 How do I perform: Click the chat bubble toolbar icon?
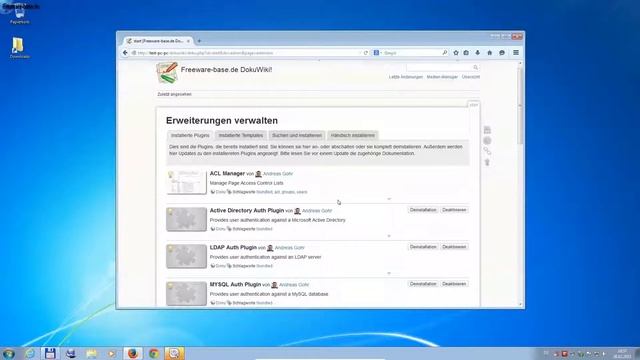click(x=502, y=53)
